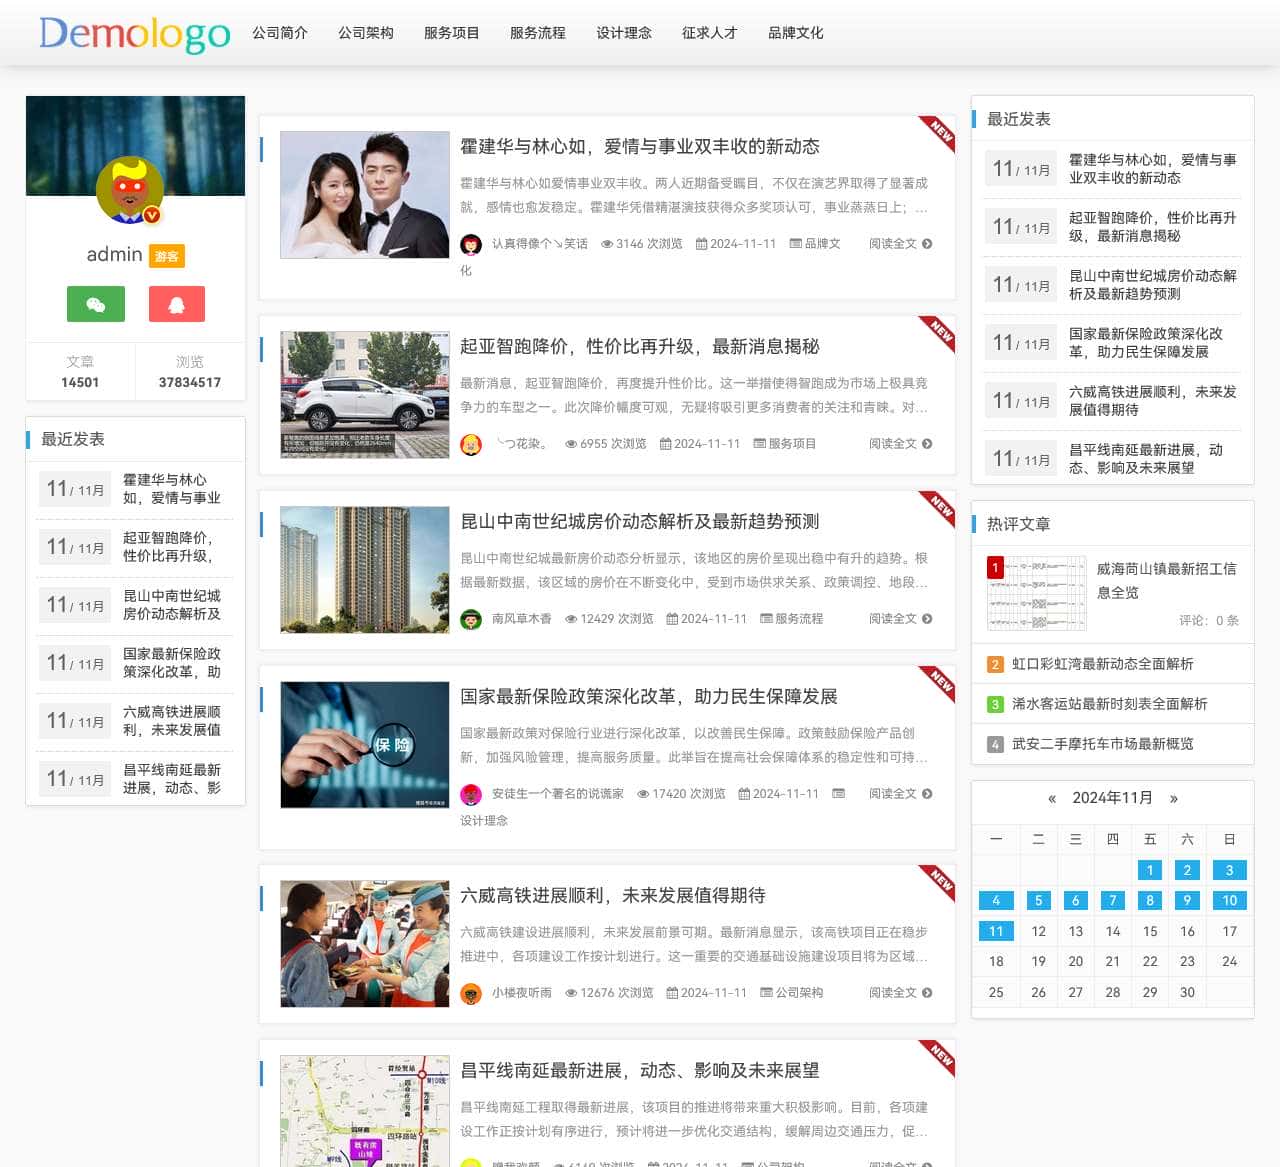Screen dimensions: 1280x1167
Task: Click arrow icon after 阅读全文 in 昆山中南世纪城 article
Action: pyautogui.click(x=927, y=619)
